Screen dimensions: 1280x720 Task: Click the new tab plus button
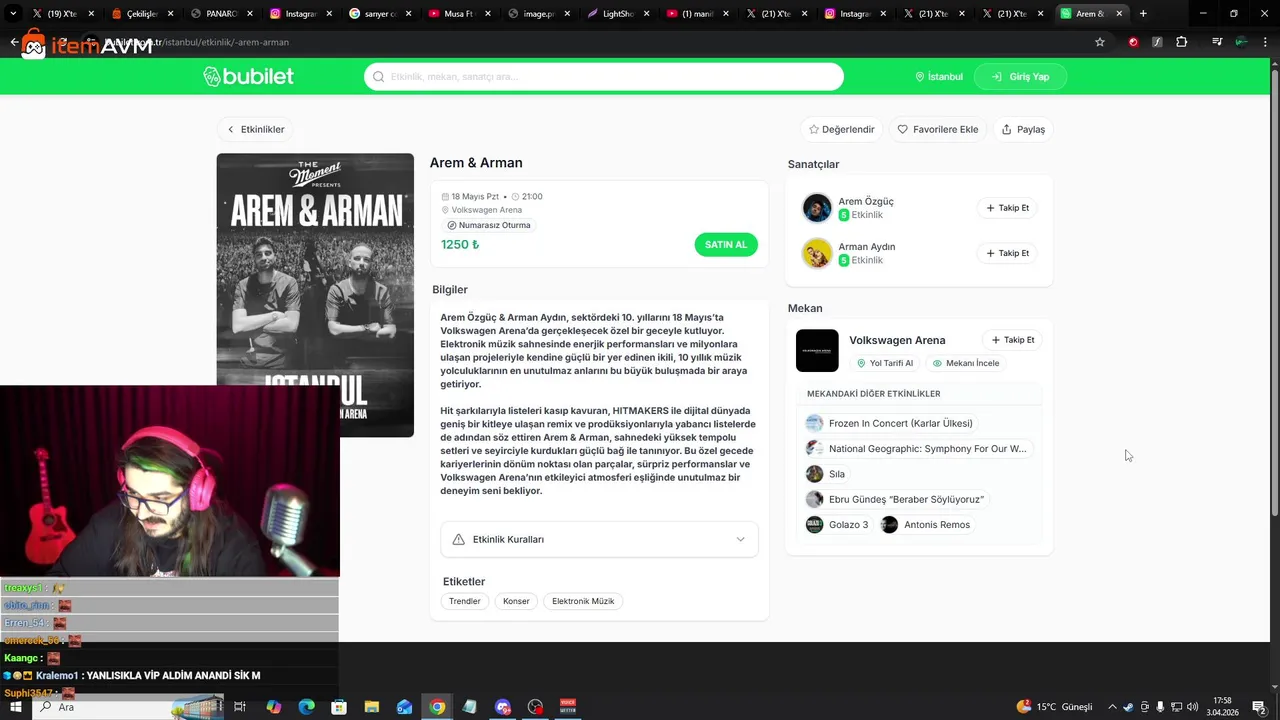point(1143,14)
